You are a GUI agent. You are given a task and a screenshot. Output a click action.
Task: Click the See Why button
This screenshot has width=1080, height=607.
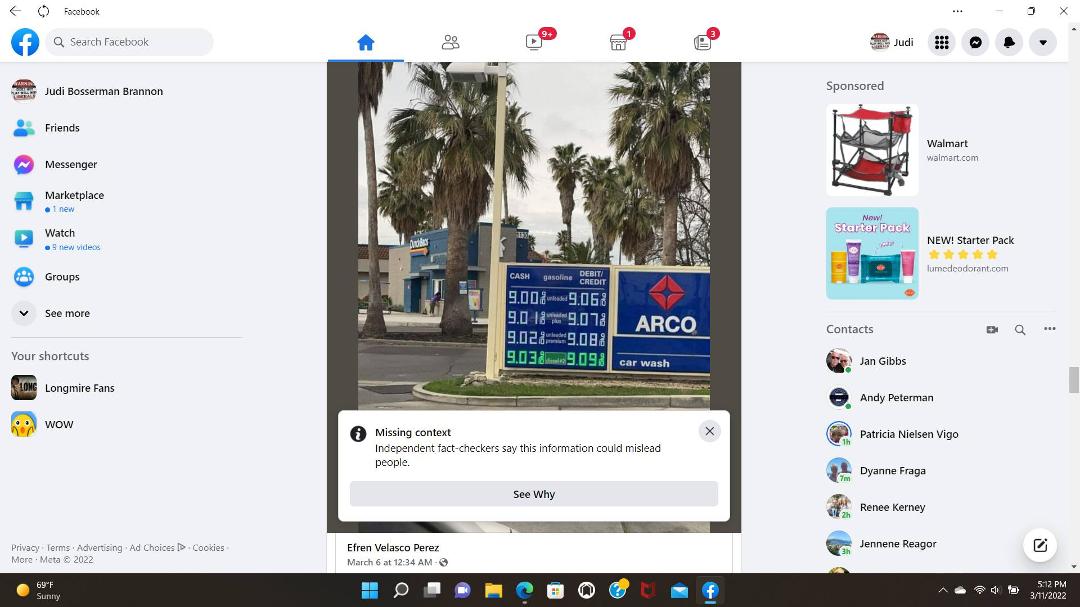[534, 494]
